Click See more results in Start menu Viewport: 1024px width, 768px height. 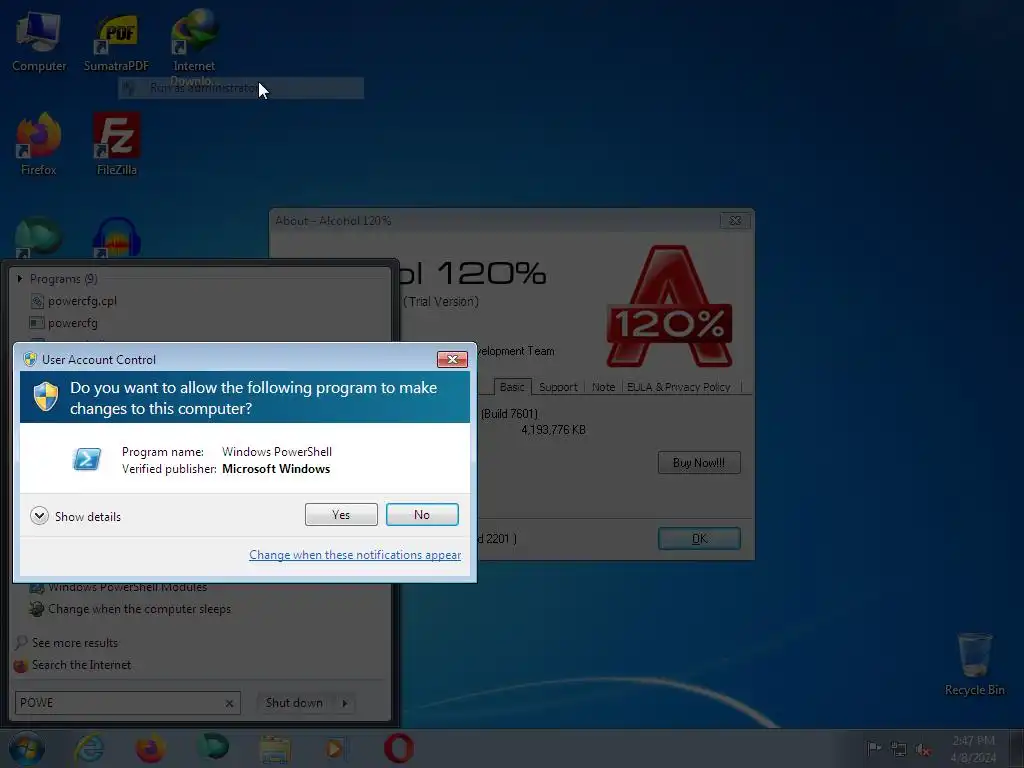click(x=75, y=643)
